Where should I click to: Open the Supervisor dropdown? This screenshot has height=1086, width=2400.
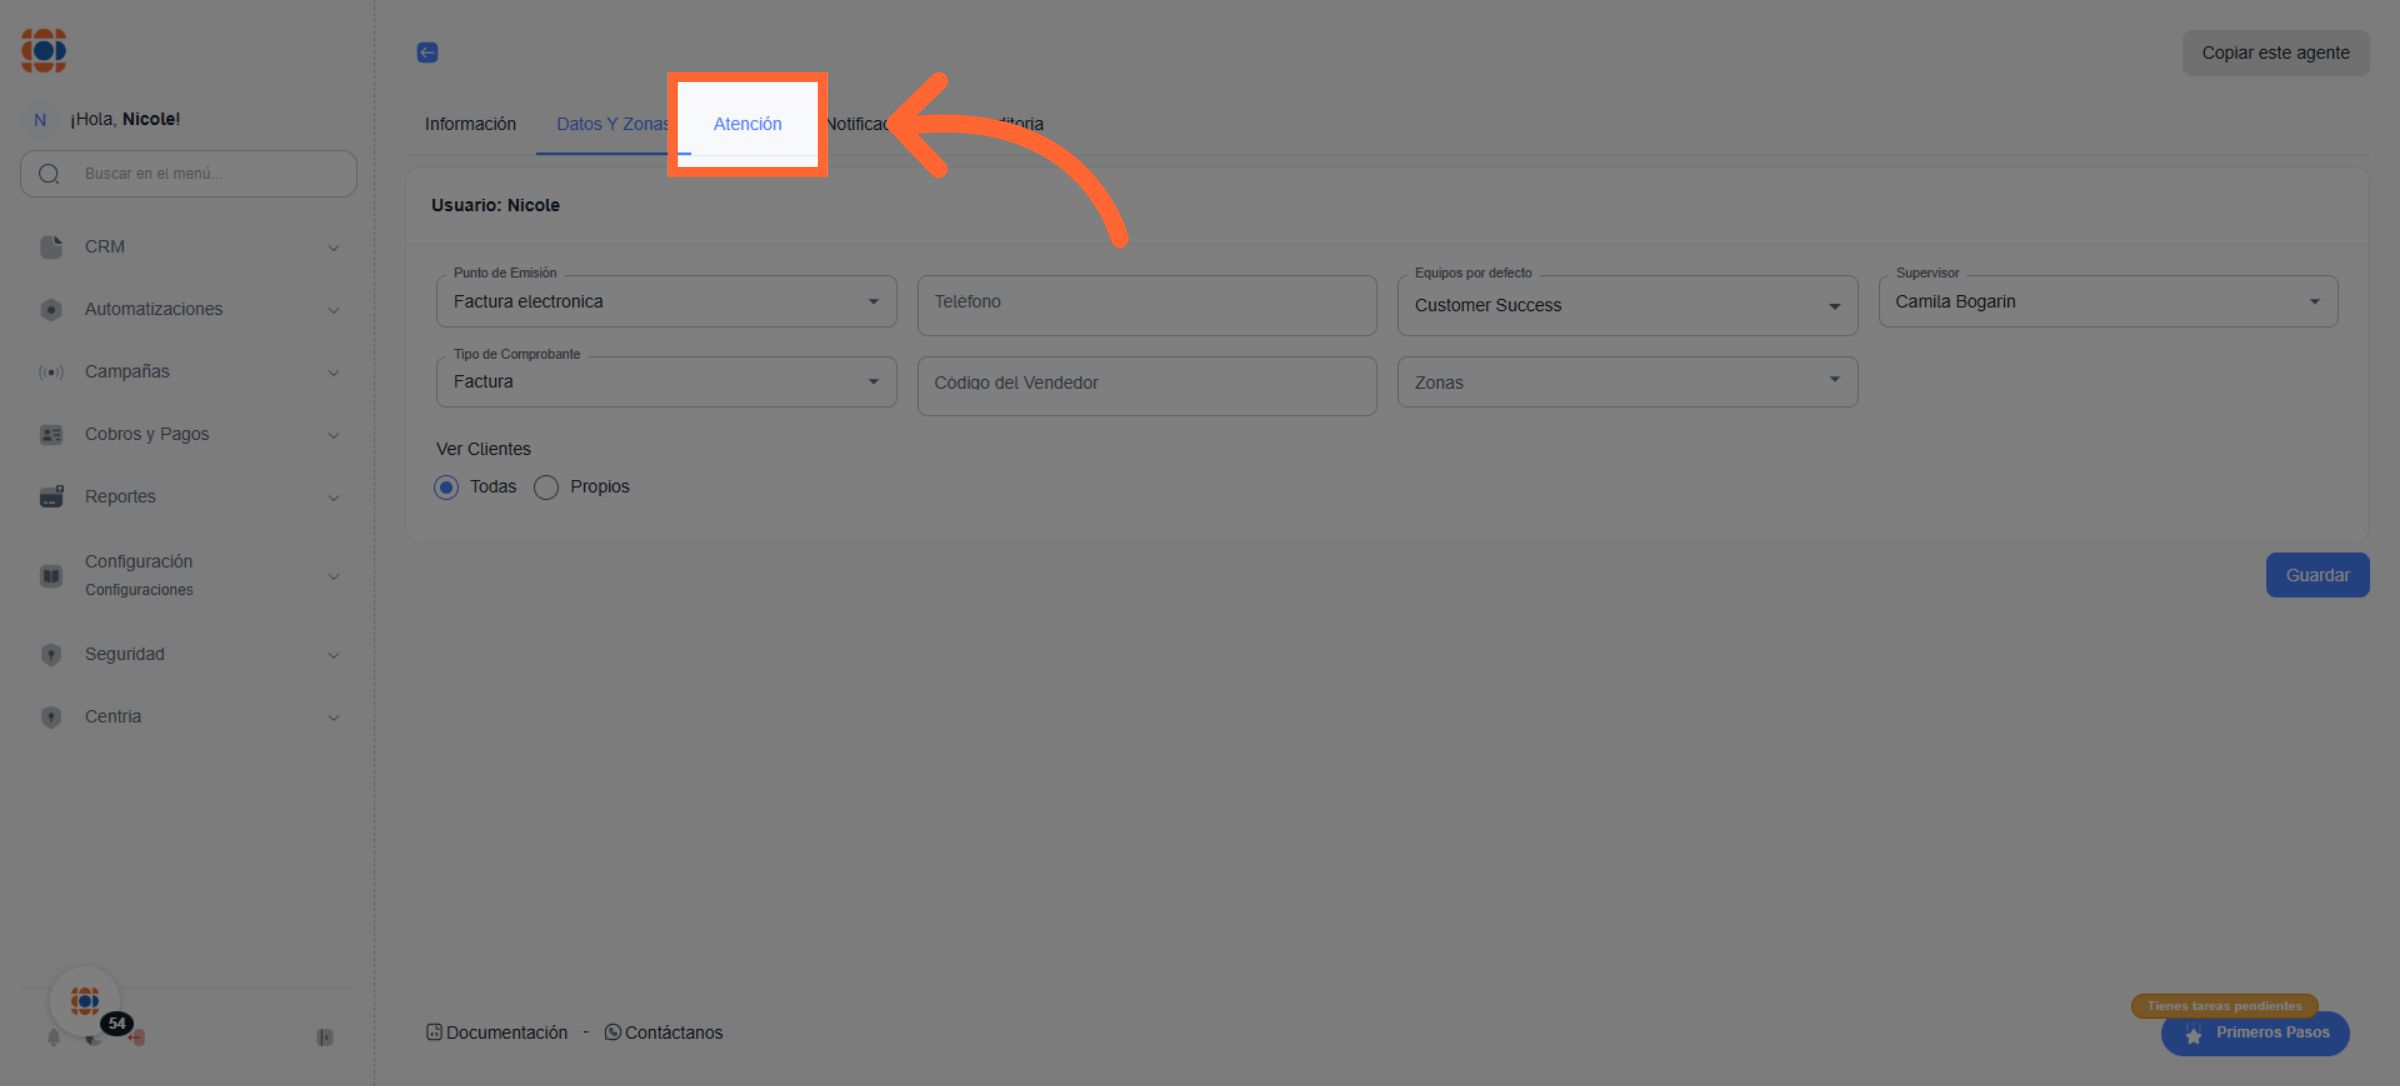[x=2107, y=301]
